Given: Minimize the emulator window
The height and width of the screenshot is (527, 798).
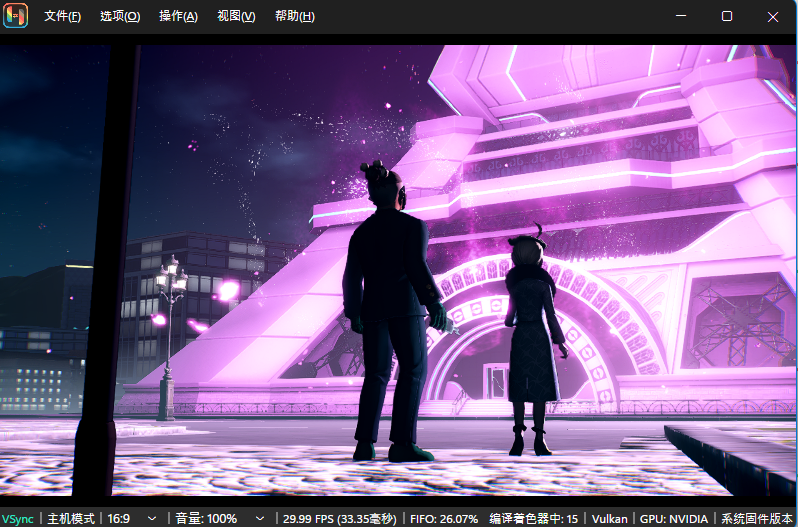Looking at the screenshot, I should point(681,16).
